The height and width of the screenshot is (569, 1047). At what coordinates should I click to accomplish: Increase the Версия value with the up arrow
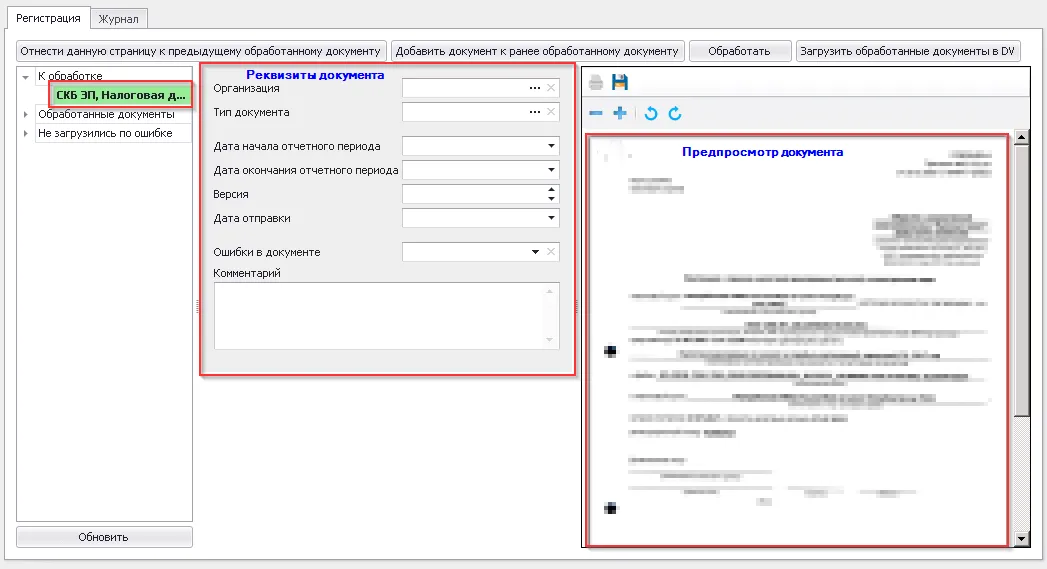tap(551, 189)
